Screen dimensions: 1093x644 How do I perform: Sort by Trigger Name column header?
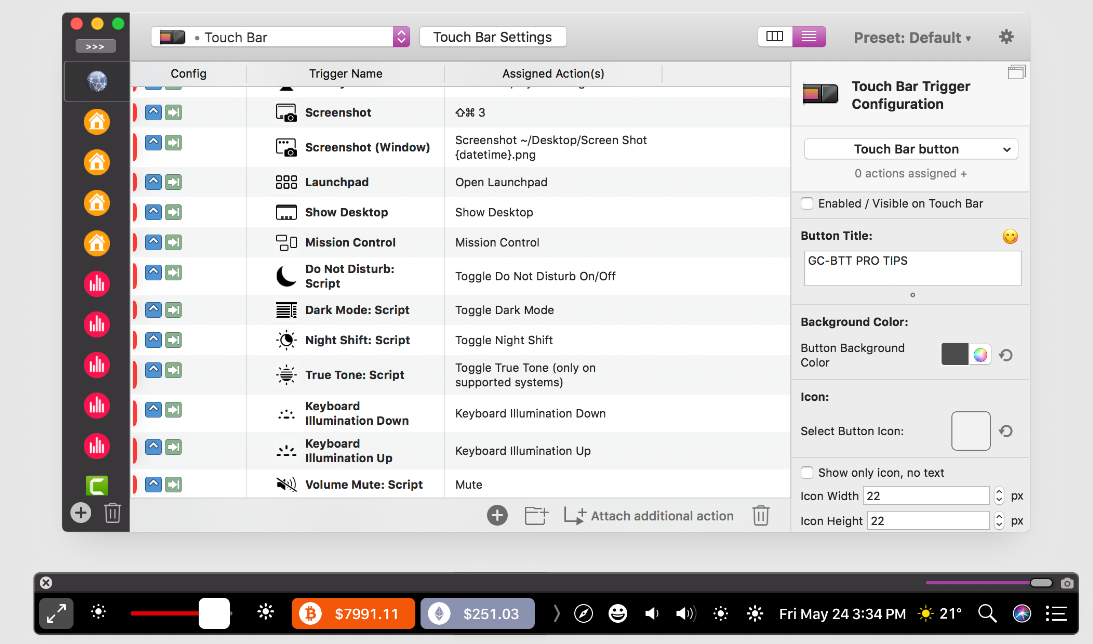point(346,73)
